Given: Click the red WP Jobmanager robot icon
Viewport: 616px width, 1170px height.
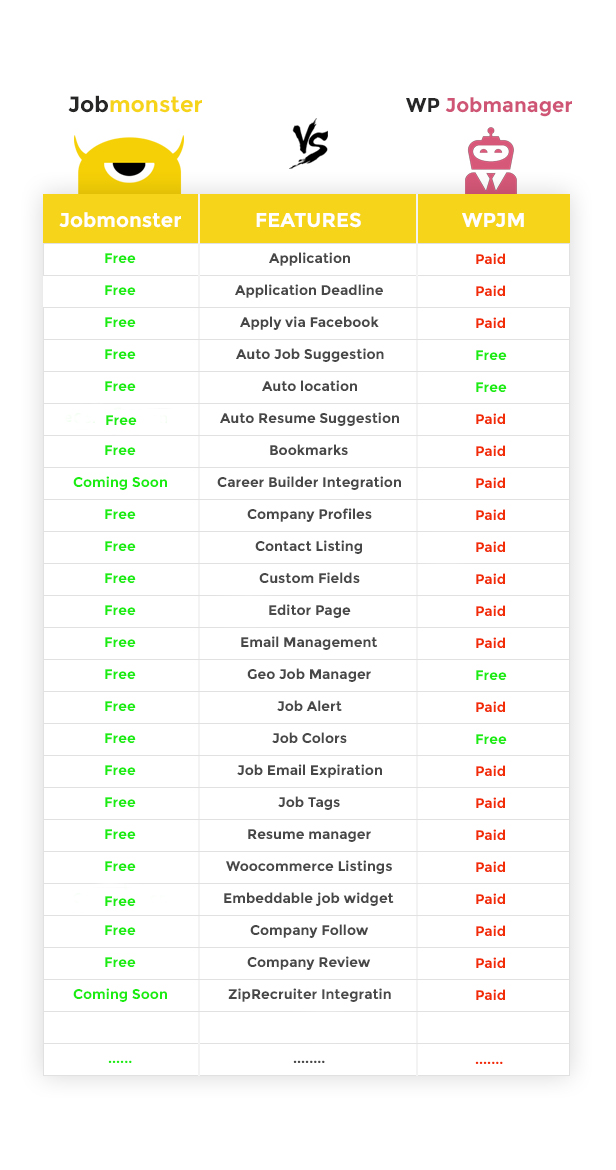Looking at the screenshot, I should [x=491, y=162].
